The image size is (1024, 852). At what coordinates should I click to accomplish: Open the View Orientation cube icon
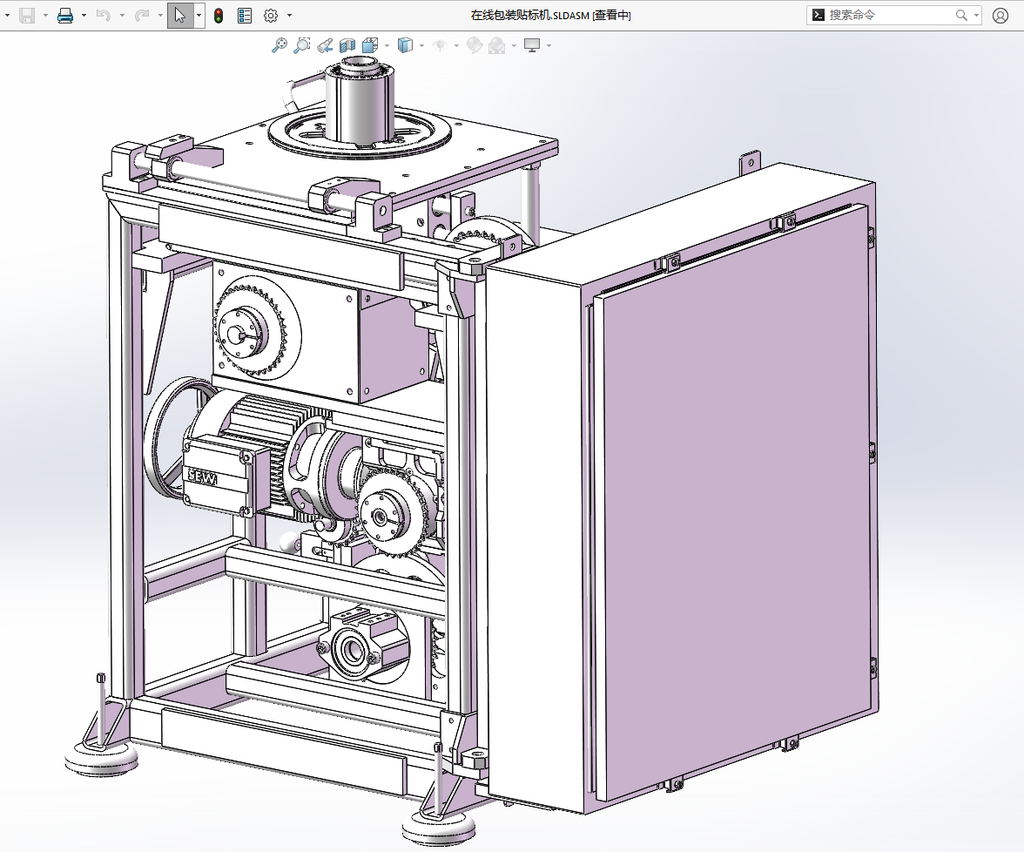pyautogui.click(x=370, y=45)
